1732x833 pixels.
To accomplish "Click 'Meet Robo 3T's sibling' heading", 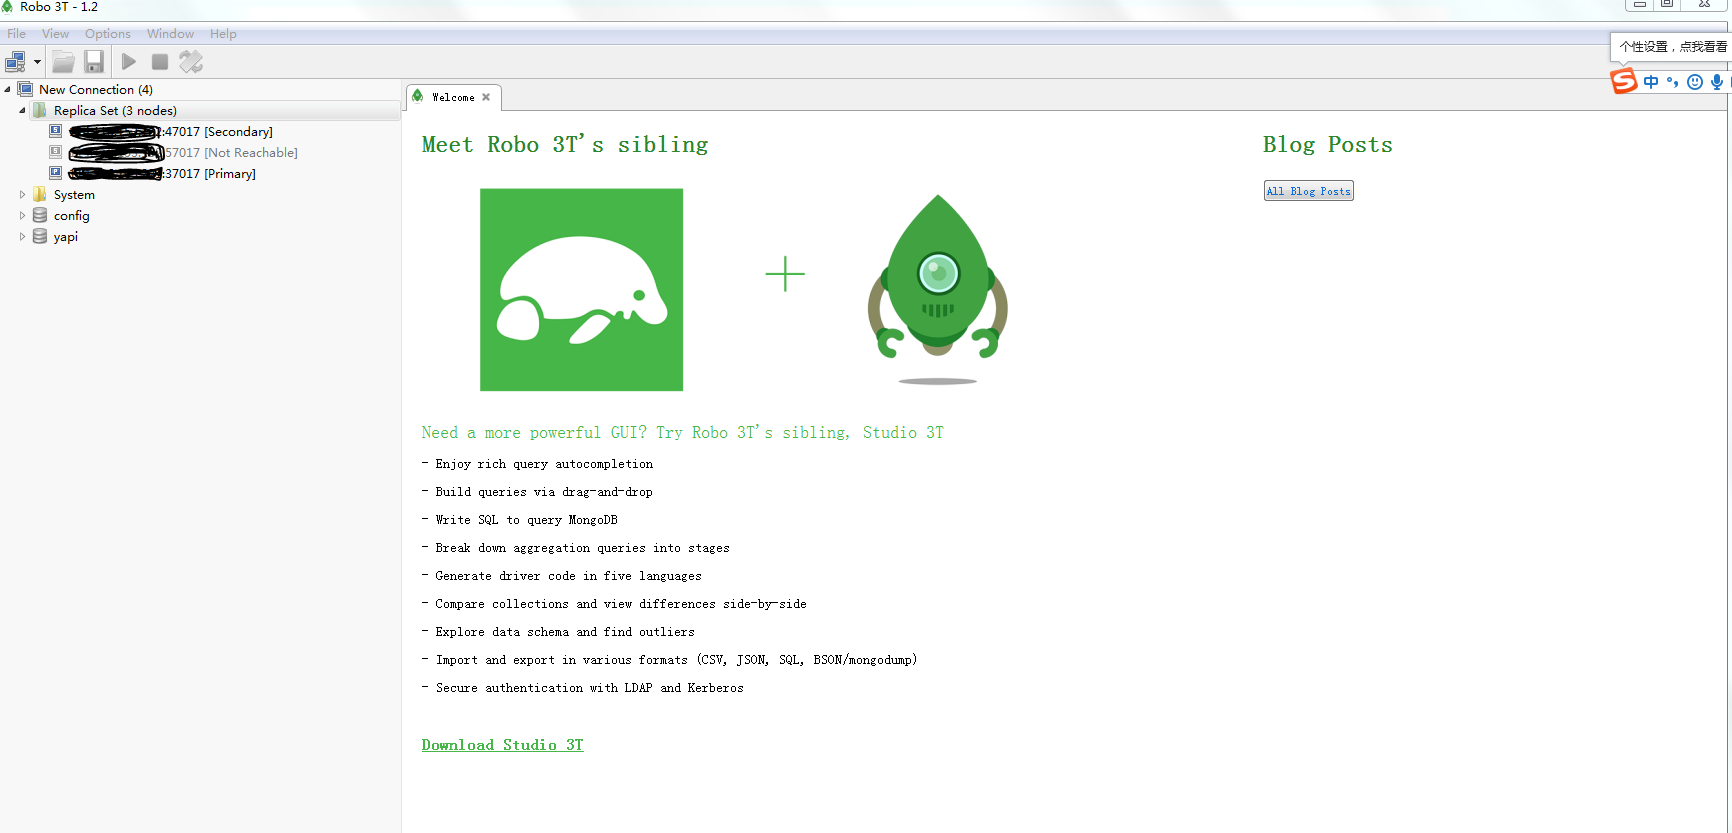I will [x=565, y=145].
